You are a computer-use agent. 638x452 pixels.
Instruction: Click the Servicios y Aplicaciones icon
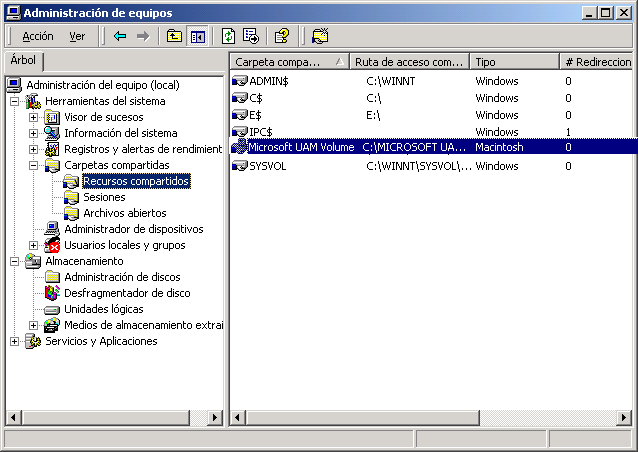click(x=33, y=341)
